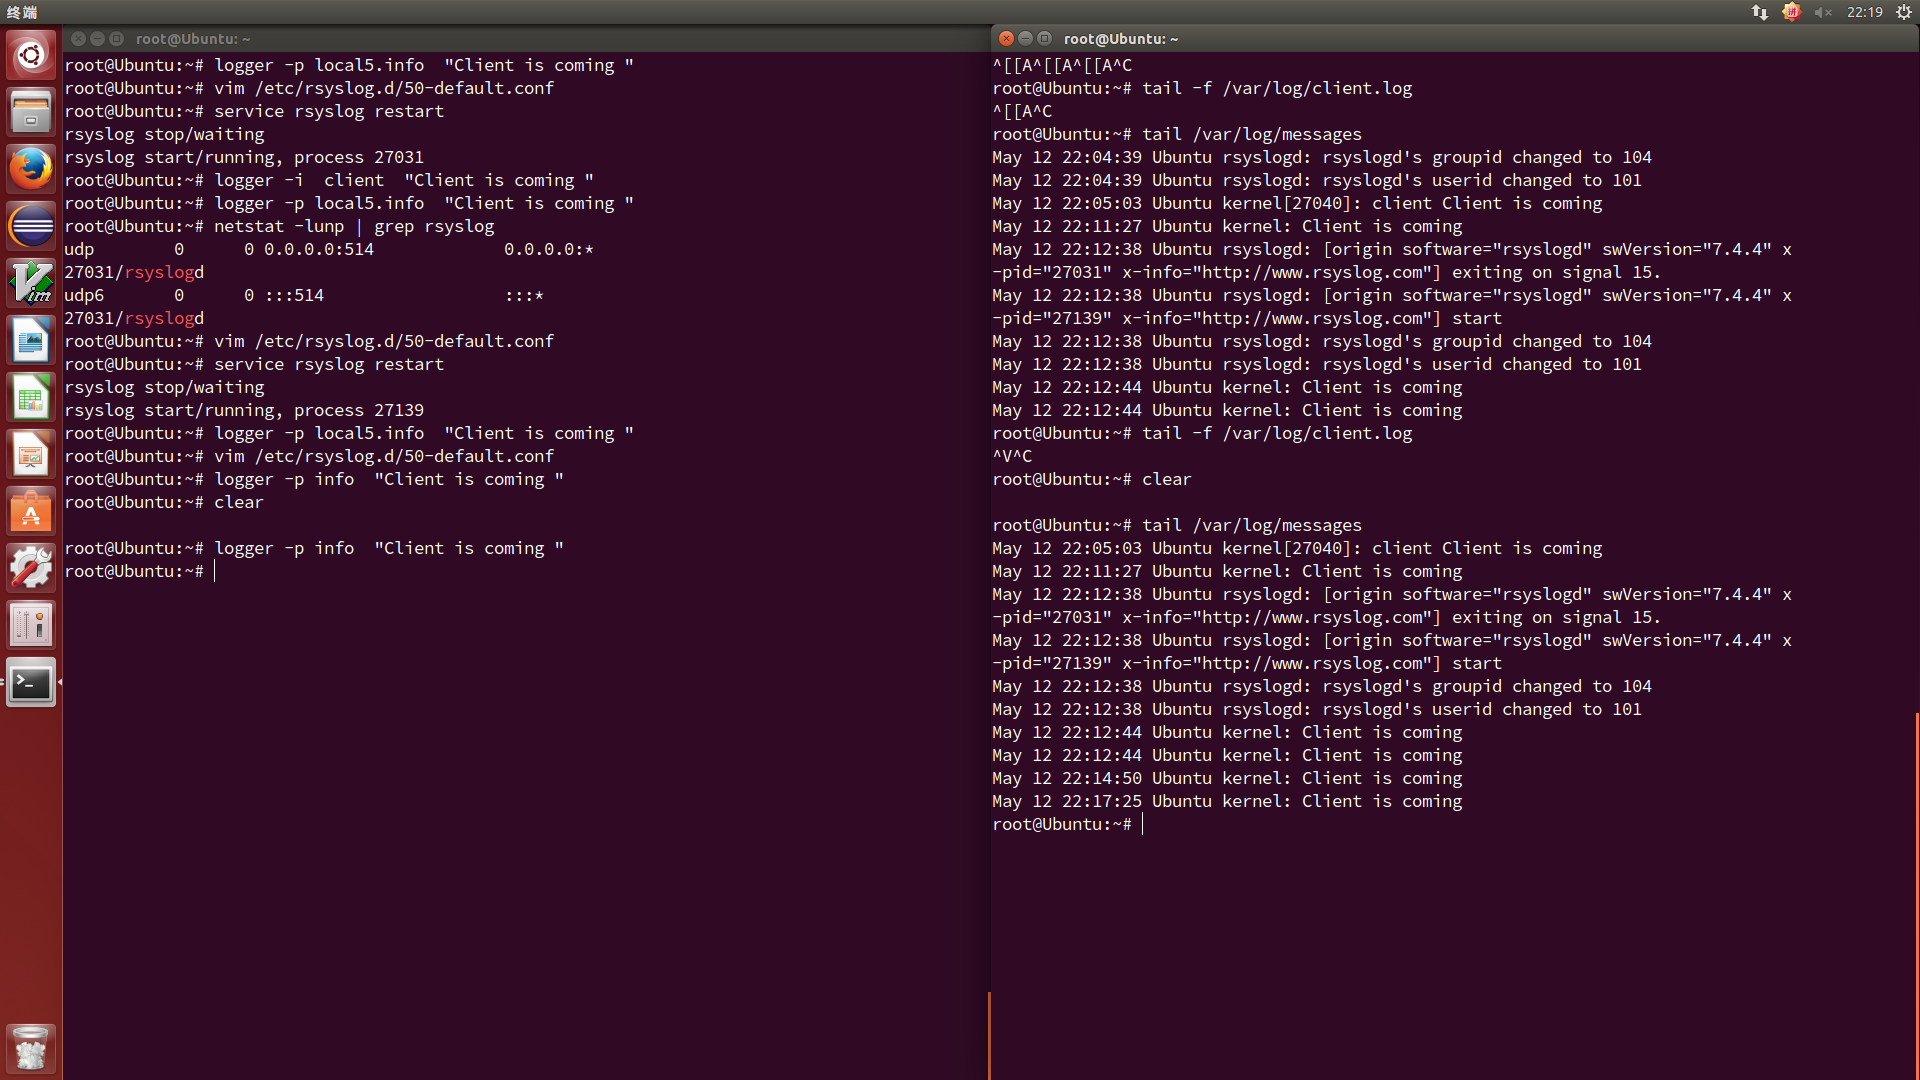Screen dimensions: 1920x1080
Task: Open the 22:19 clock calendar menu
Action: point(1865,12)
